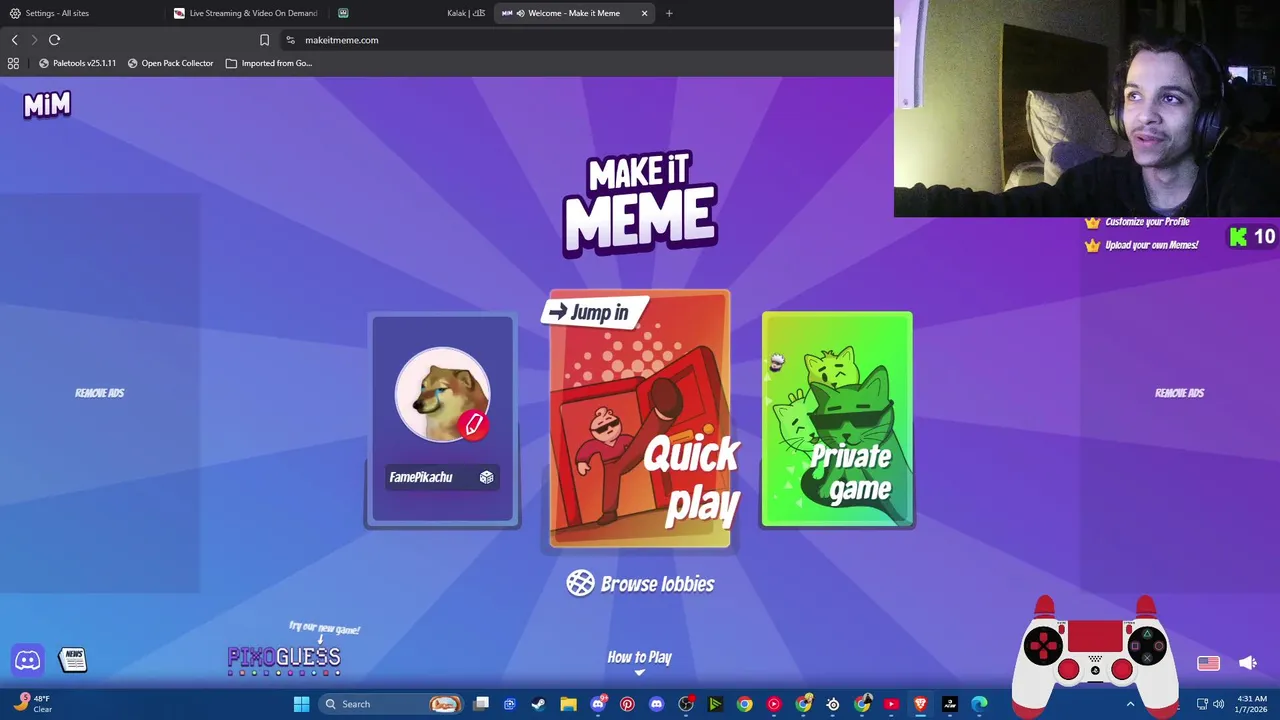Open Discord taskbar icon with notification badge
Screen dimensions: 1280x720
point(598,704)
